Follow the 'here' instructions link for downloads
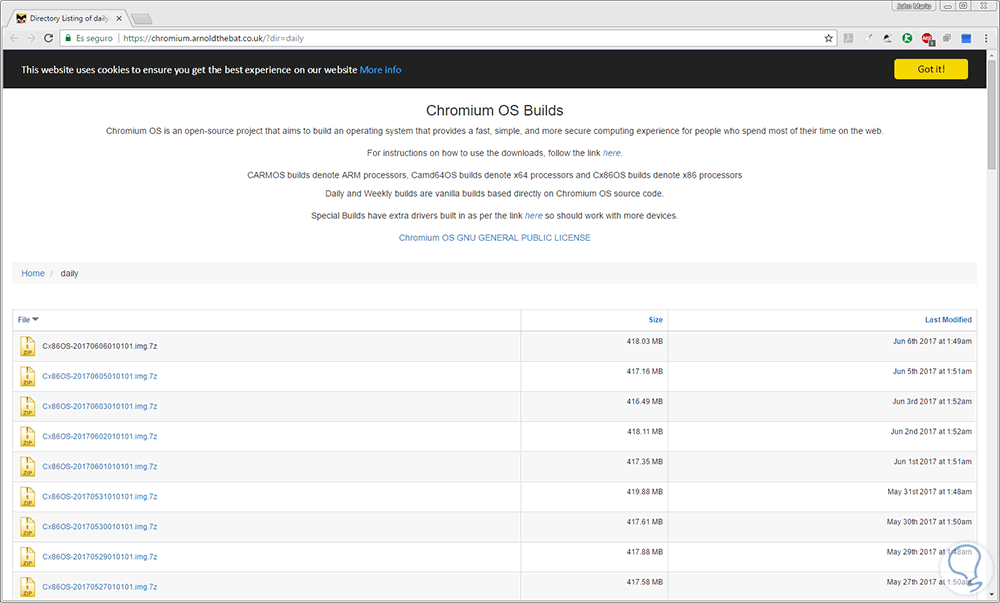 coord(612,153)
